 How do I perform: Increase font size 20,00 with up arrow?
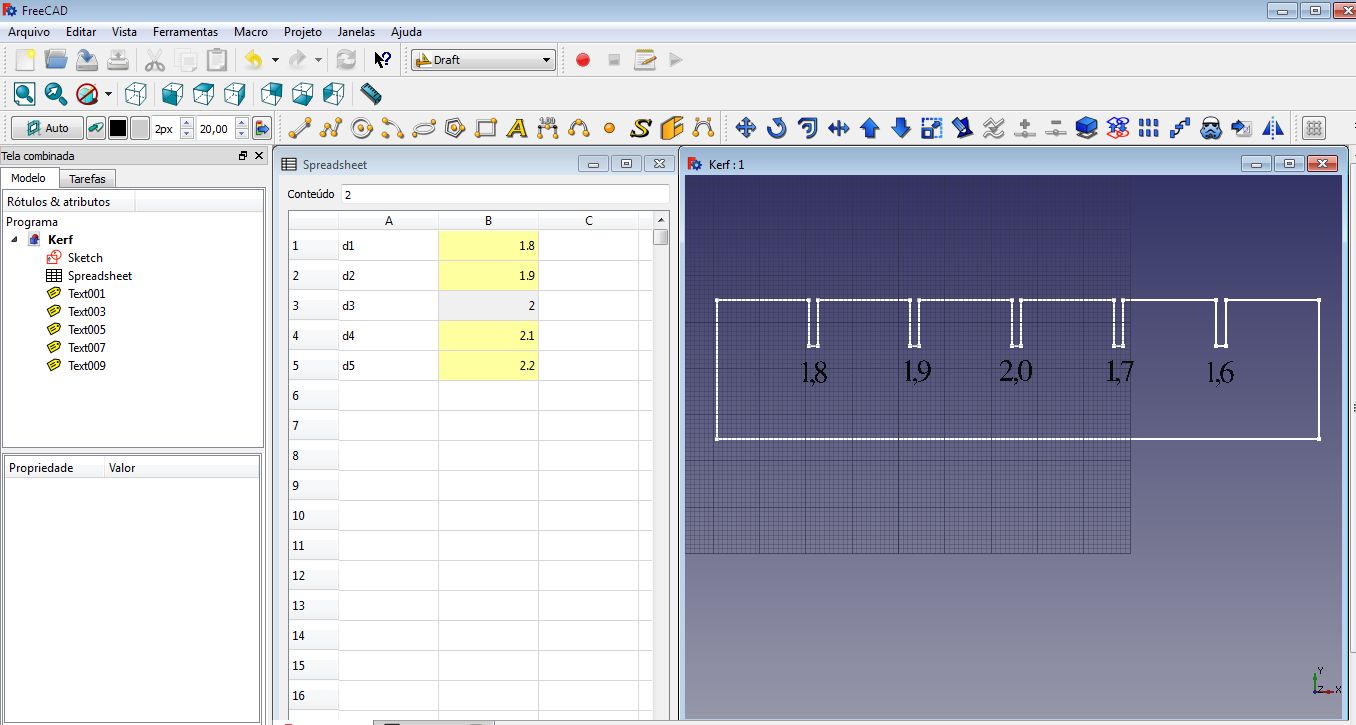[x=241, y=123]
